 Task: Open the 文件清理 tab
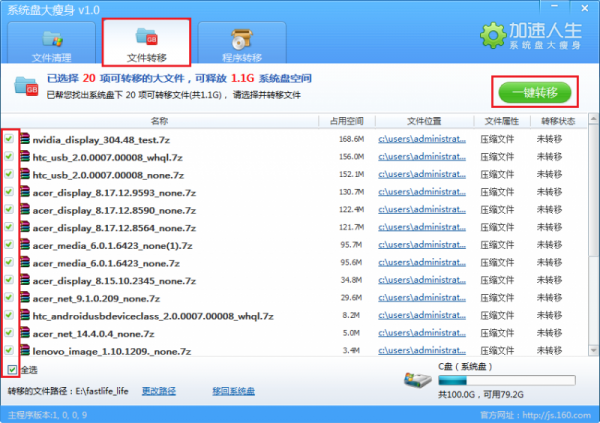pyautogui.click(x=51, y=43)
